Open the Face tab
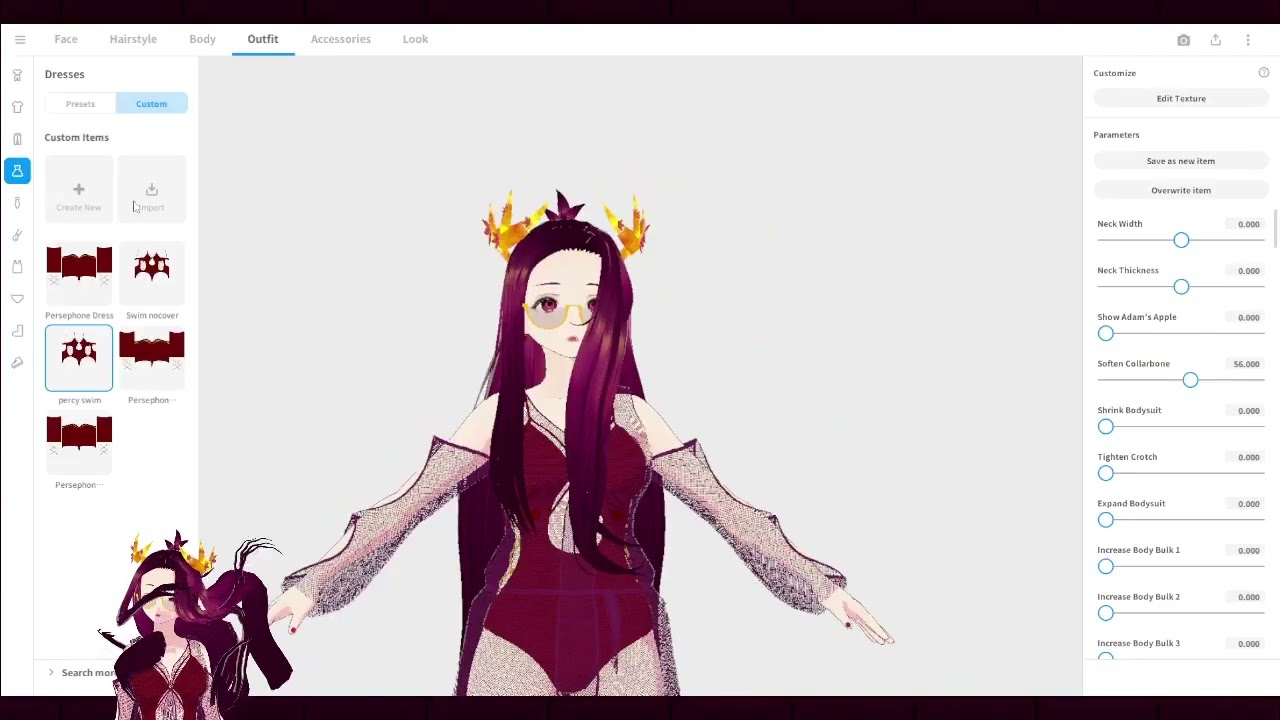The width and height of the screenshot is (1280, 720). click(x=66, y=39)
